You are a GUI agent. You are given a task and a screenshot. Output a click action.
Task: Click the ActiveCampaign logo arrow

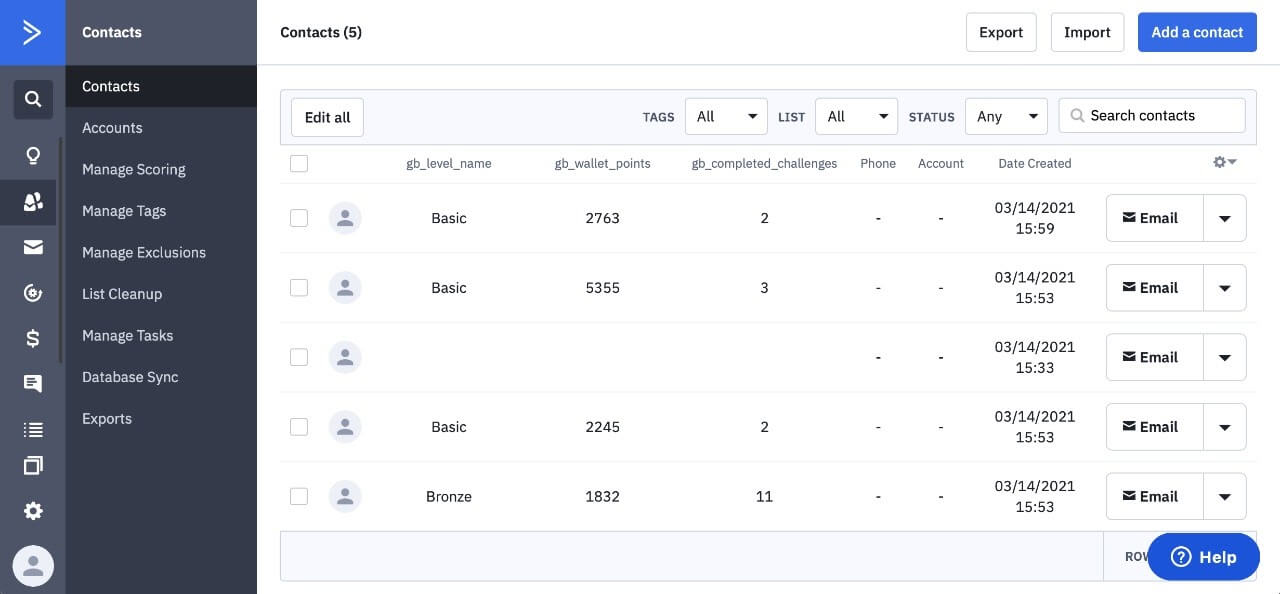click(x=32, y=32)
